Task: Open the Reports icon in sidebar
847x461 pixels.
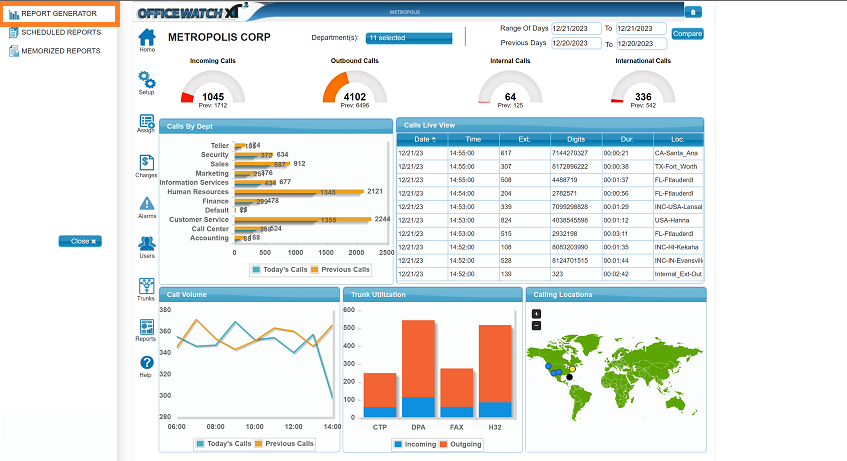Action: click(146, 326)
